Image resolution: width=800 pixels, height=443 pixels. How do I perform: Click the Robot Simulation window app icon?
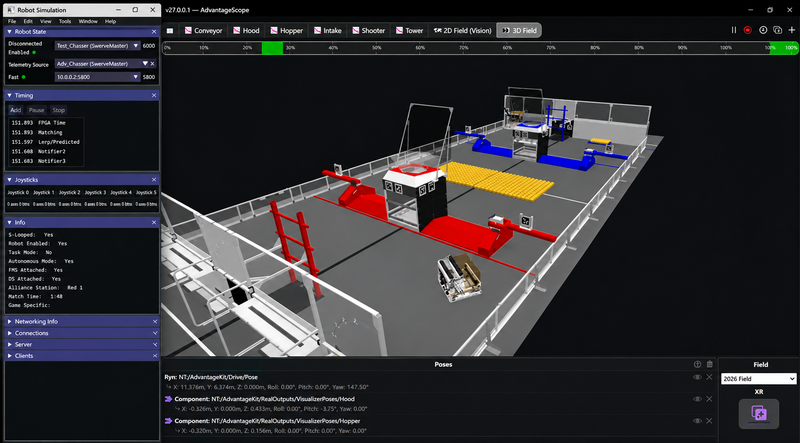pyautogui.click(x=11, y=10)
